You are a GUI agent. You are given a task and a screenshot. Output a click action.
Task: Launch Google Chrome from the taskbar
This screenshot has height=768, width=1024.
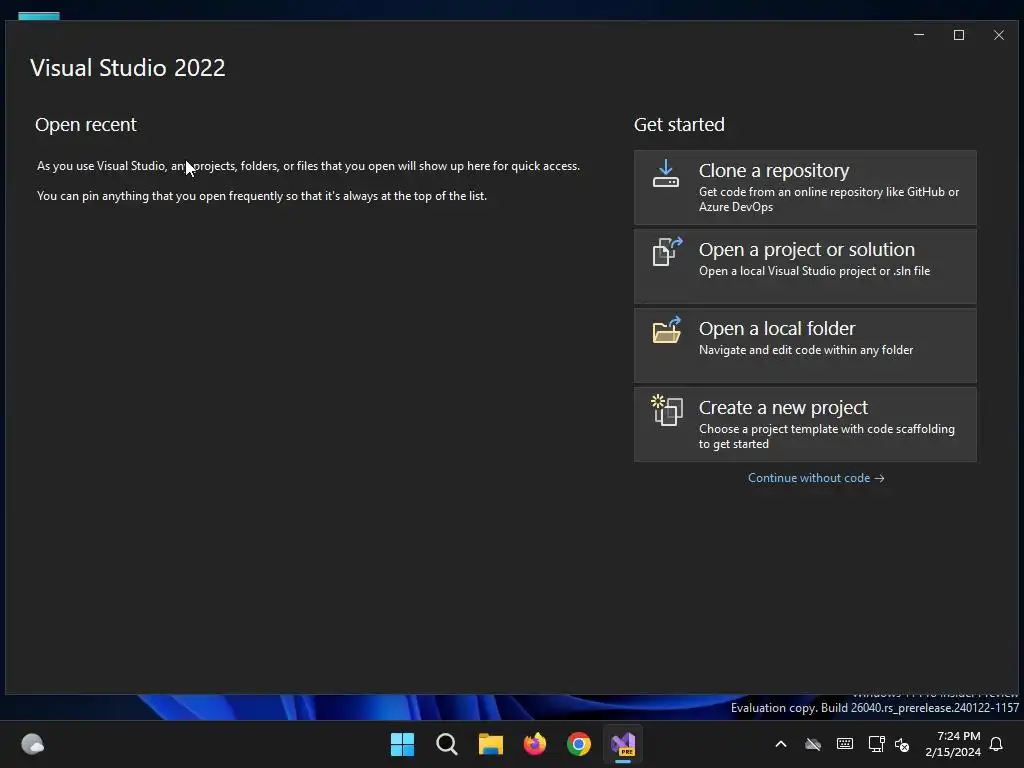click(579, 744)
